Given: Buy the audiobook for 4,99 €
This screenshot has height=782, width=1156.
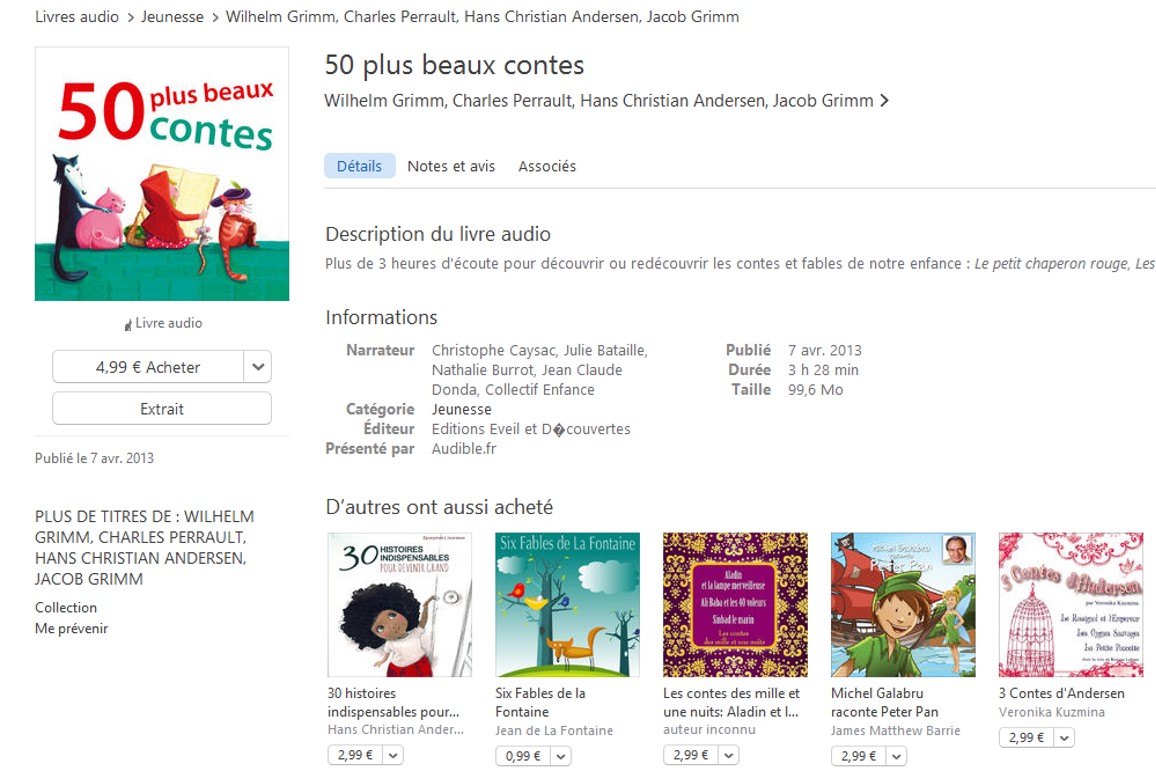Looking at the screenshot, I should coord(148,367).
